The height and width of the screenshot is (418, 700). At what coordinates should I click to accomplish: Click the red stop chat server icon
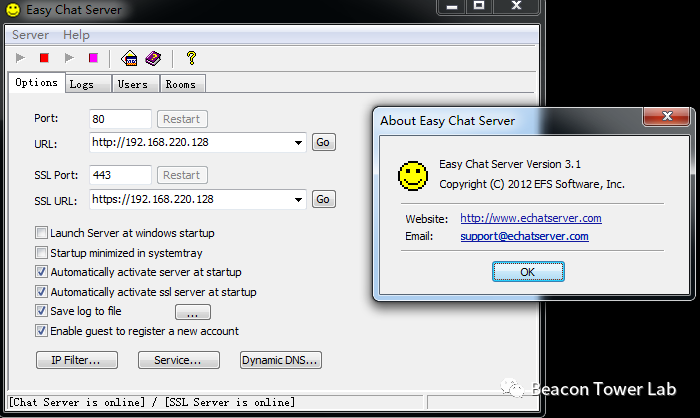click(44, 58)
